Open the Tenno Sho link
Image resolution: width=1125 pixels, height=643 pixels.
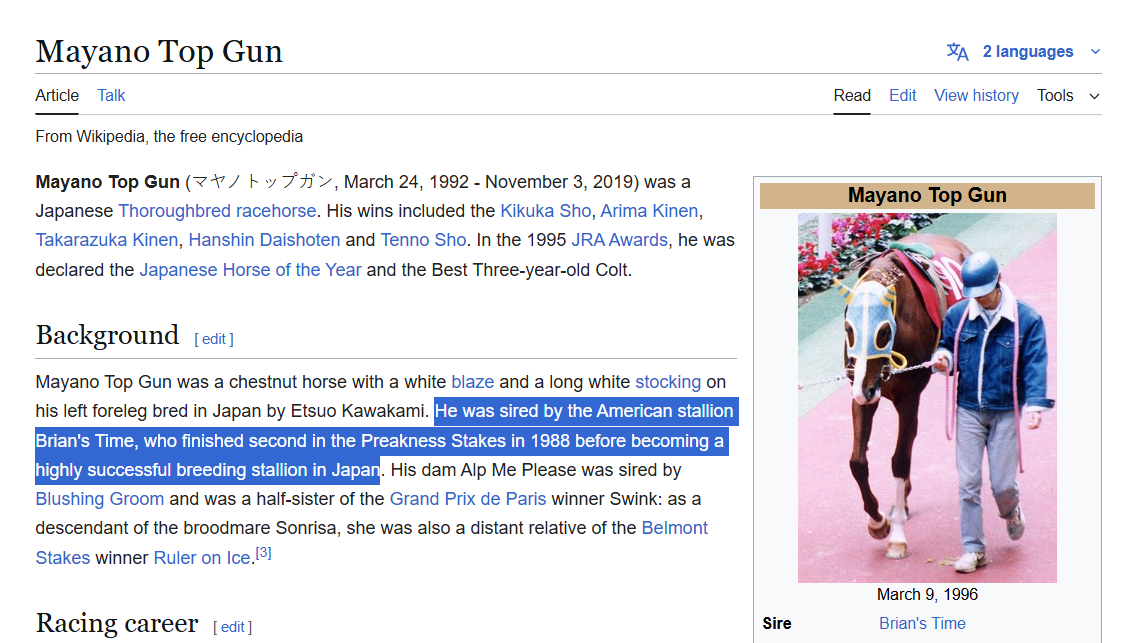423,240
